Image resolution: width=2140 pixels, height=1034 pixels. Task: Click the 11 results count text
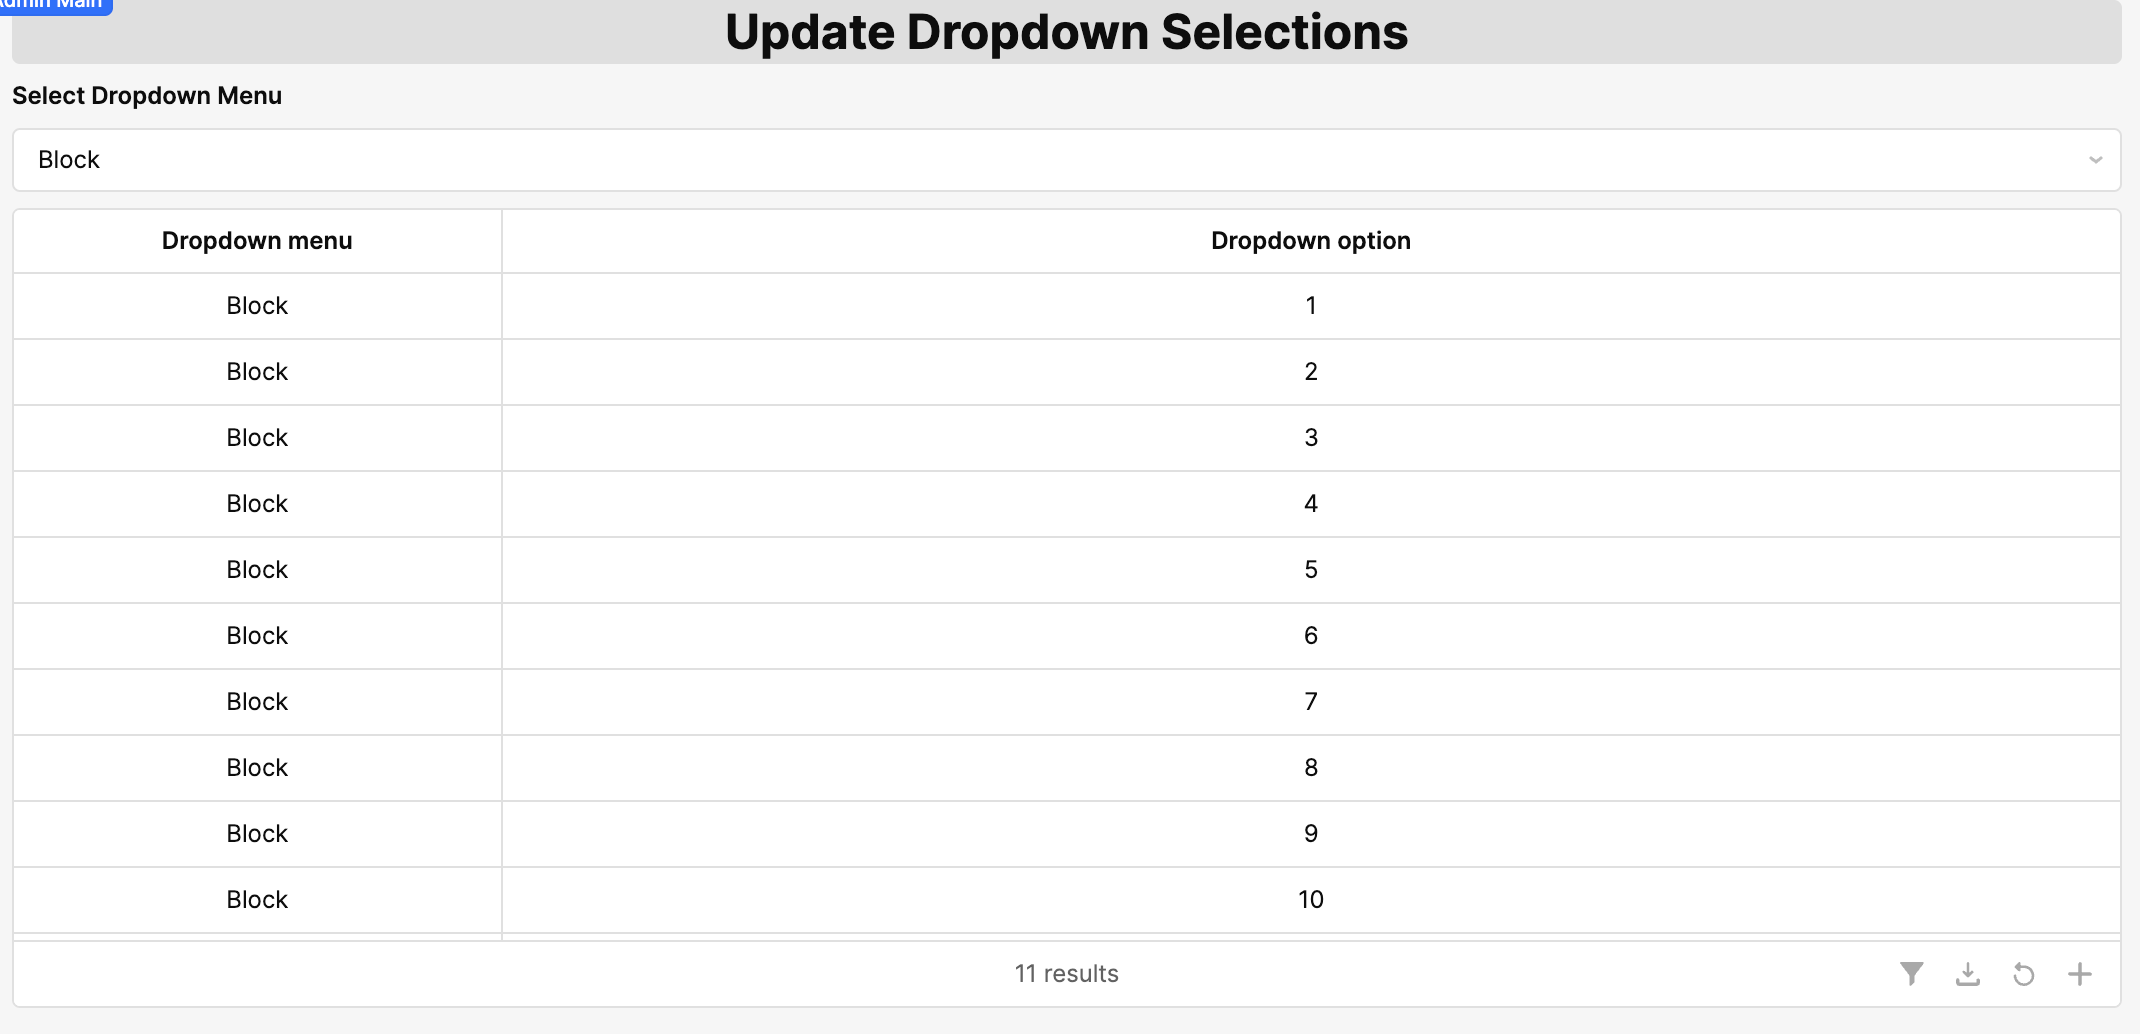pyautogui.click(x=1066, y=974)
